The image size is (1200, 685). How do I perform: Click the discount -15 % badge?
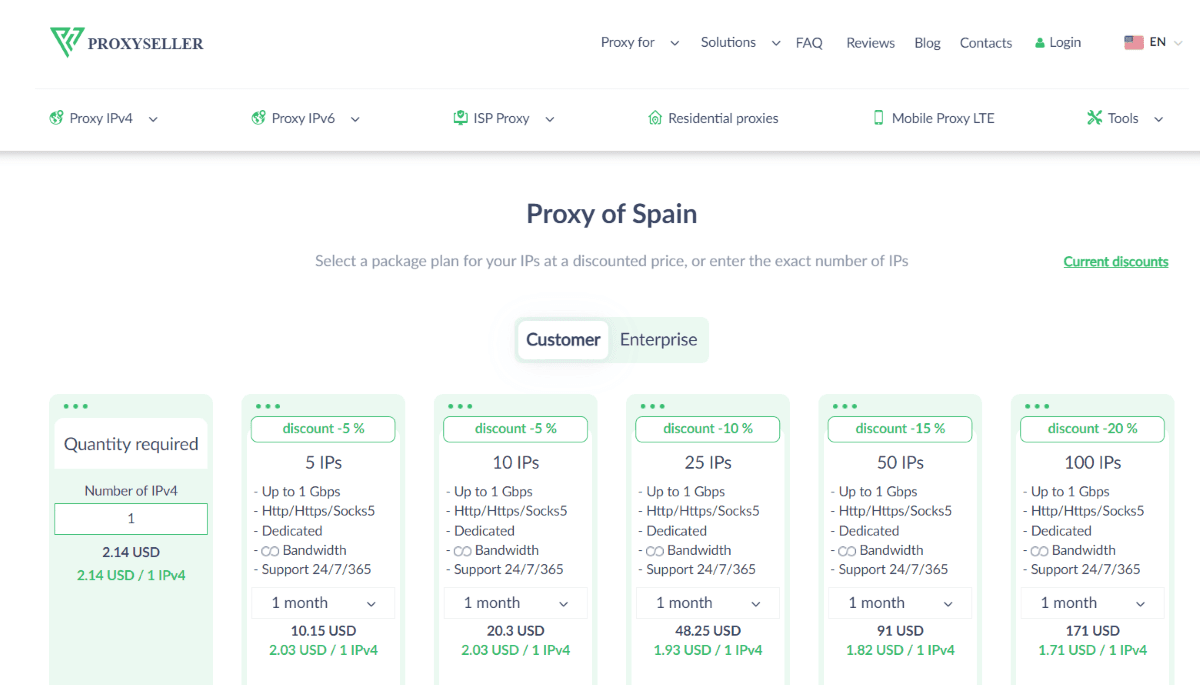(900, 429)
